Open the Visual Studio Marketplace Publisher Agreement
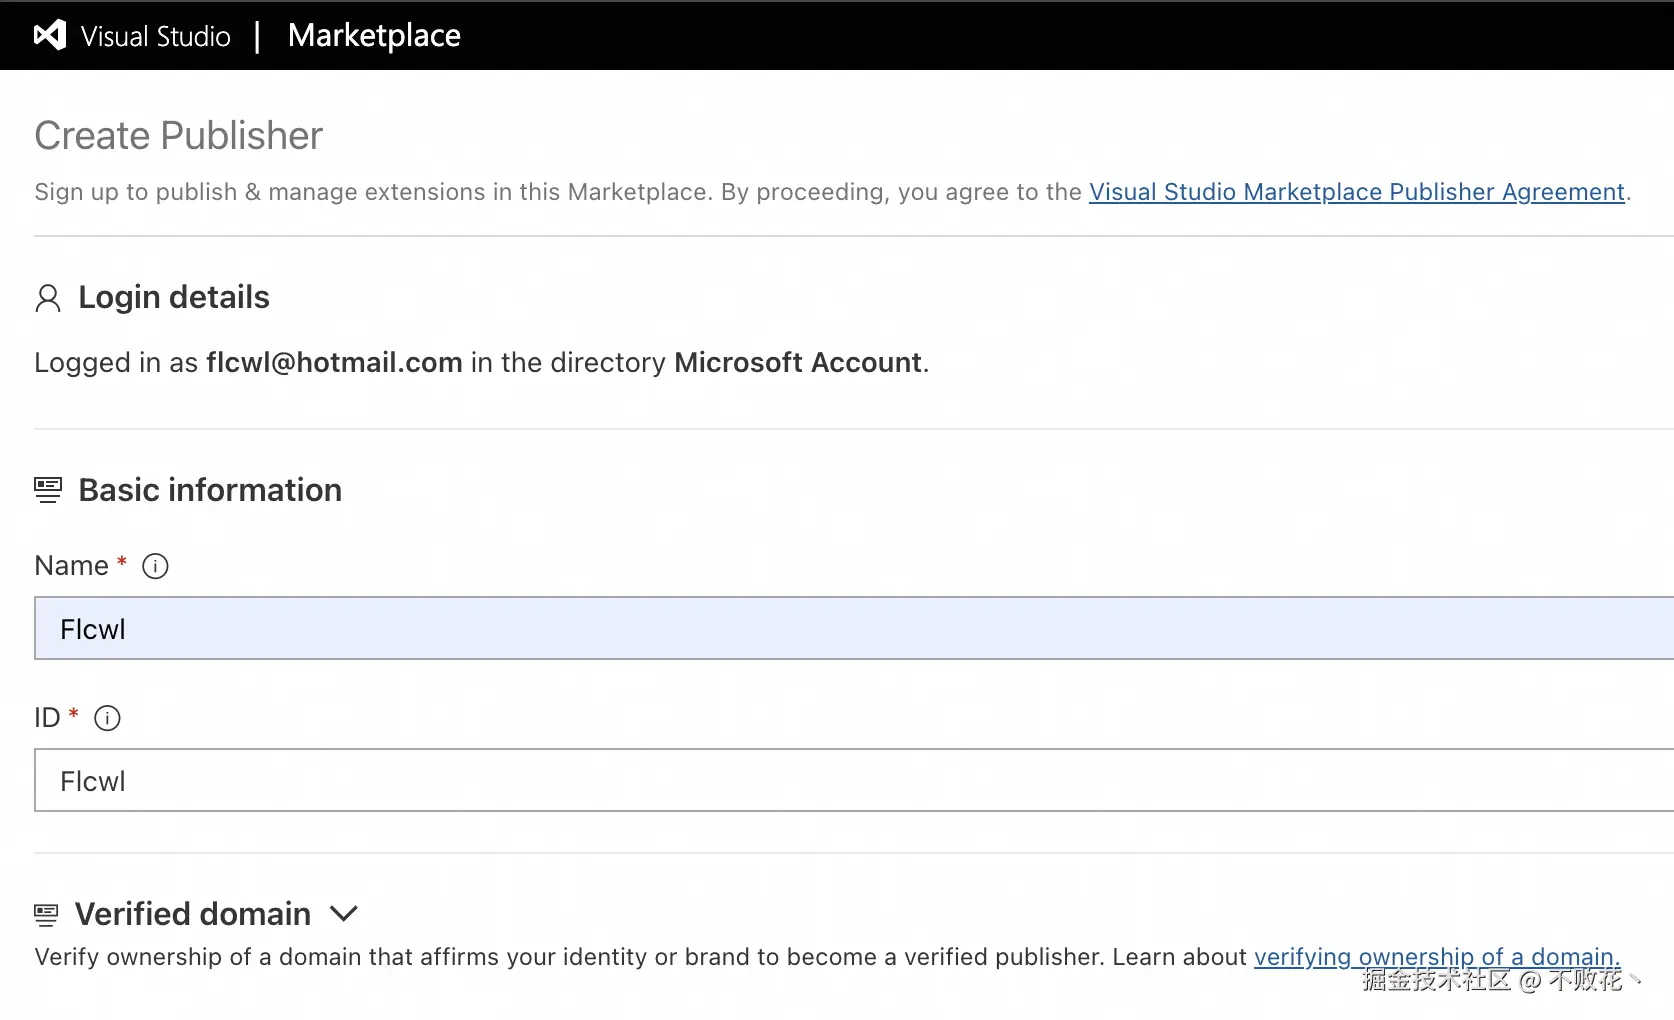 1356,192
